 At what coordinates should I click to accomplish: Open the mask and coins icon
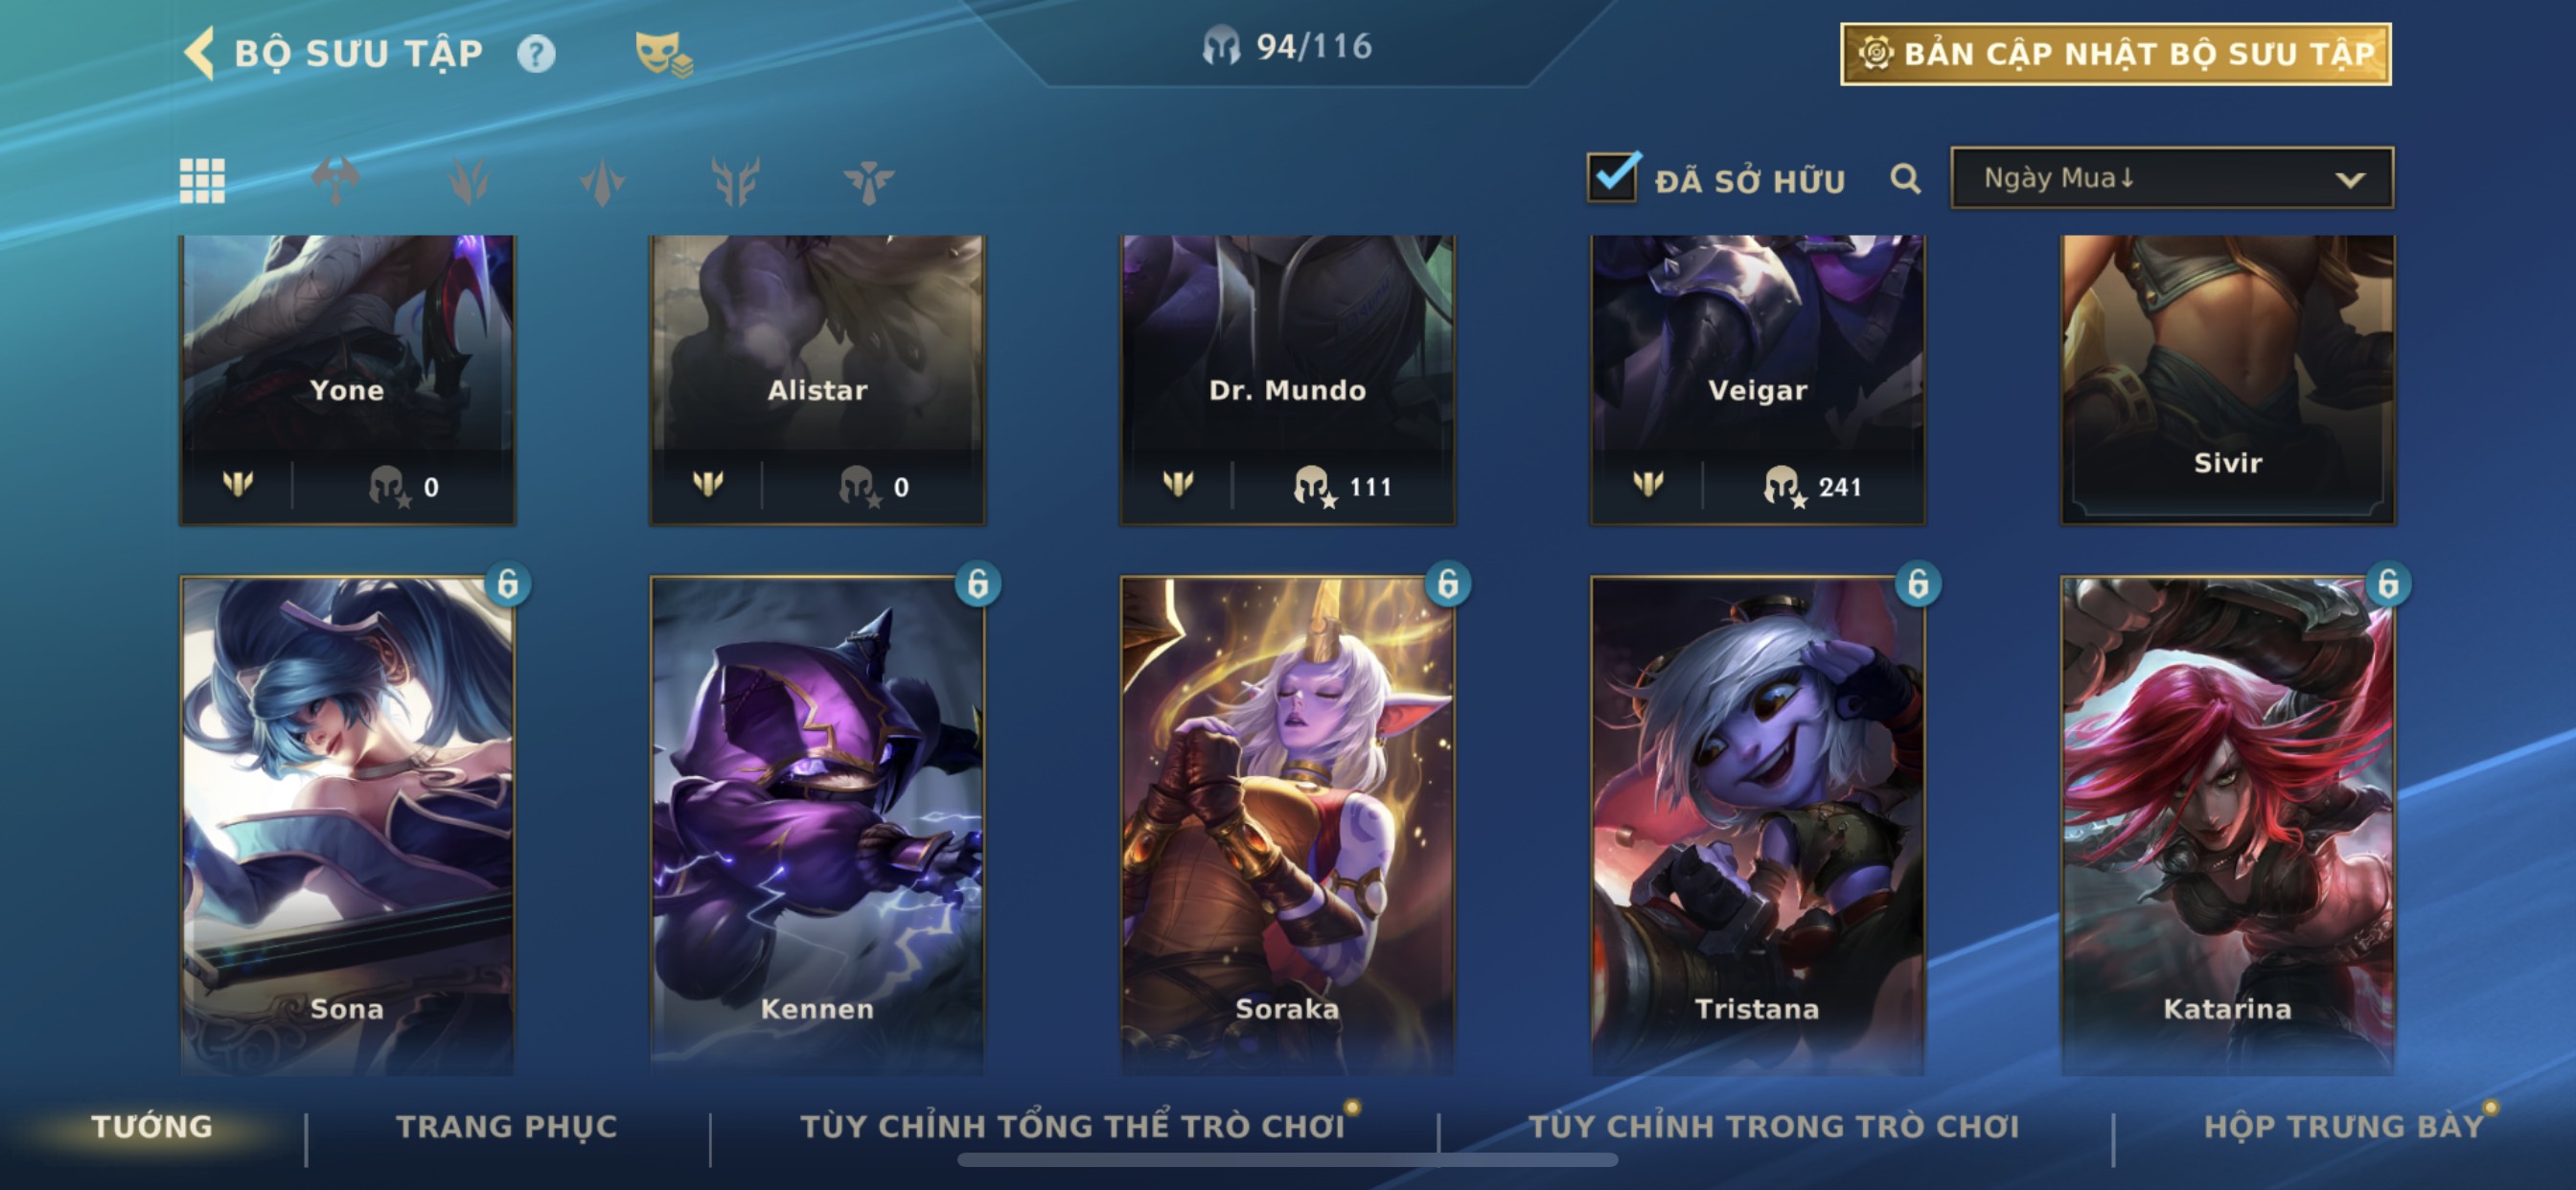pyautogui.click(x=663, y=53)
